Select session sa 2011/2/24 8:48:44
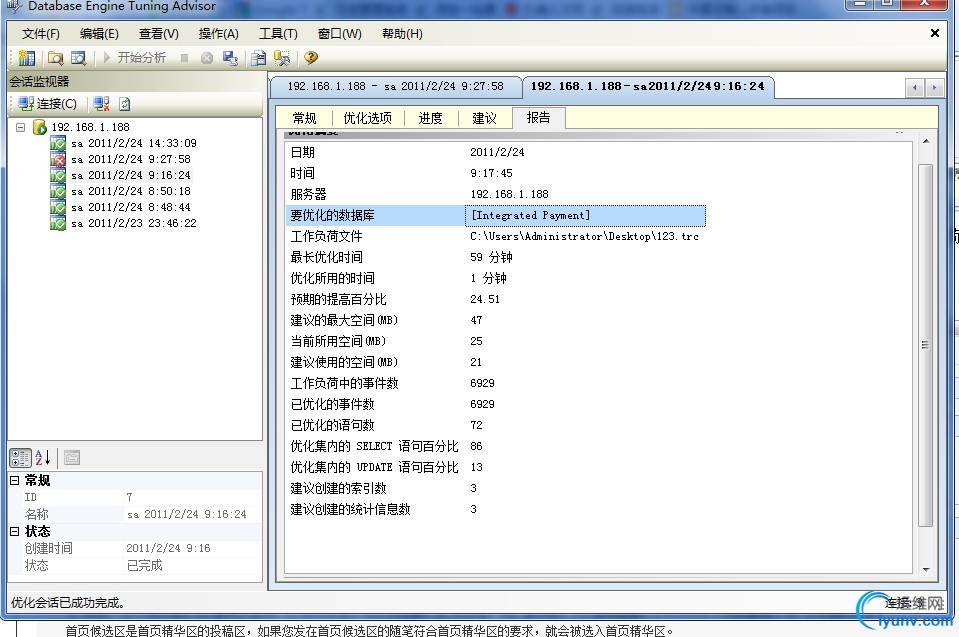The image size is (959, 637). point(130,207)
